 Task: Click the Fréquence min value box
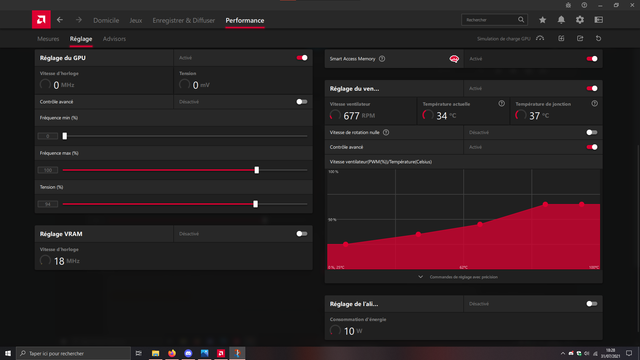(48, 136)
